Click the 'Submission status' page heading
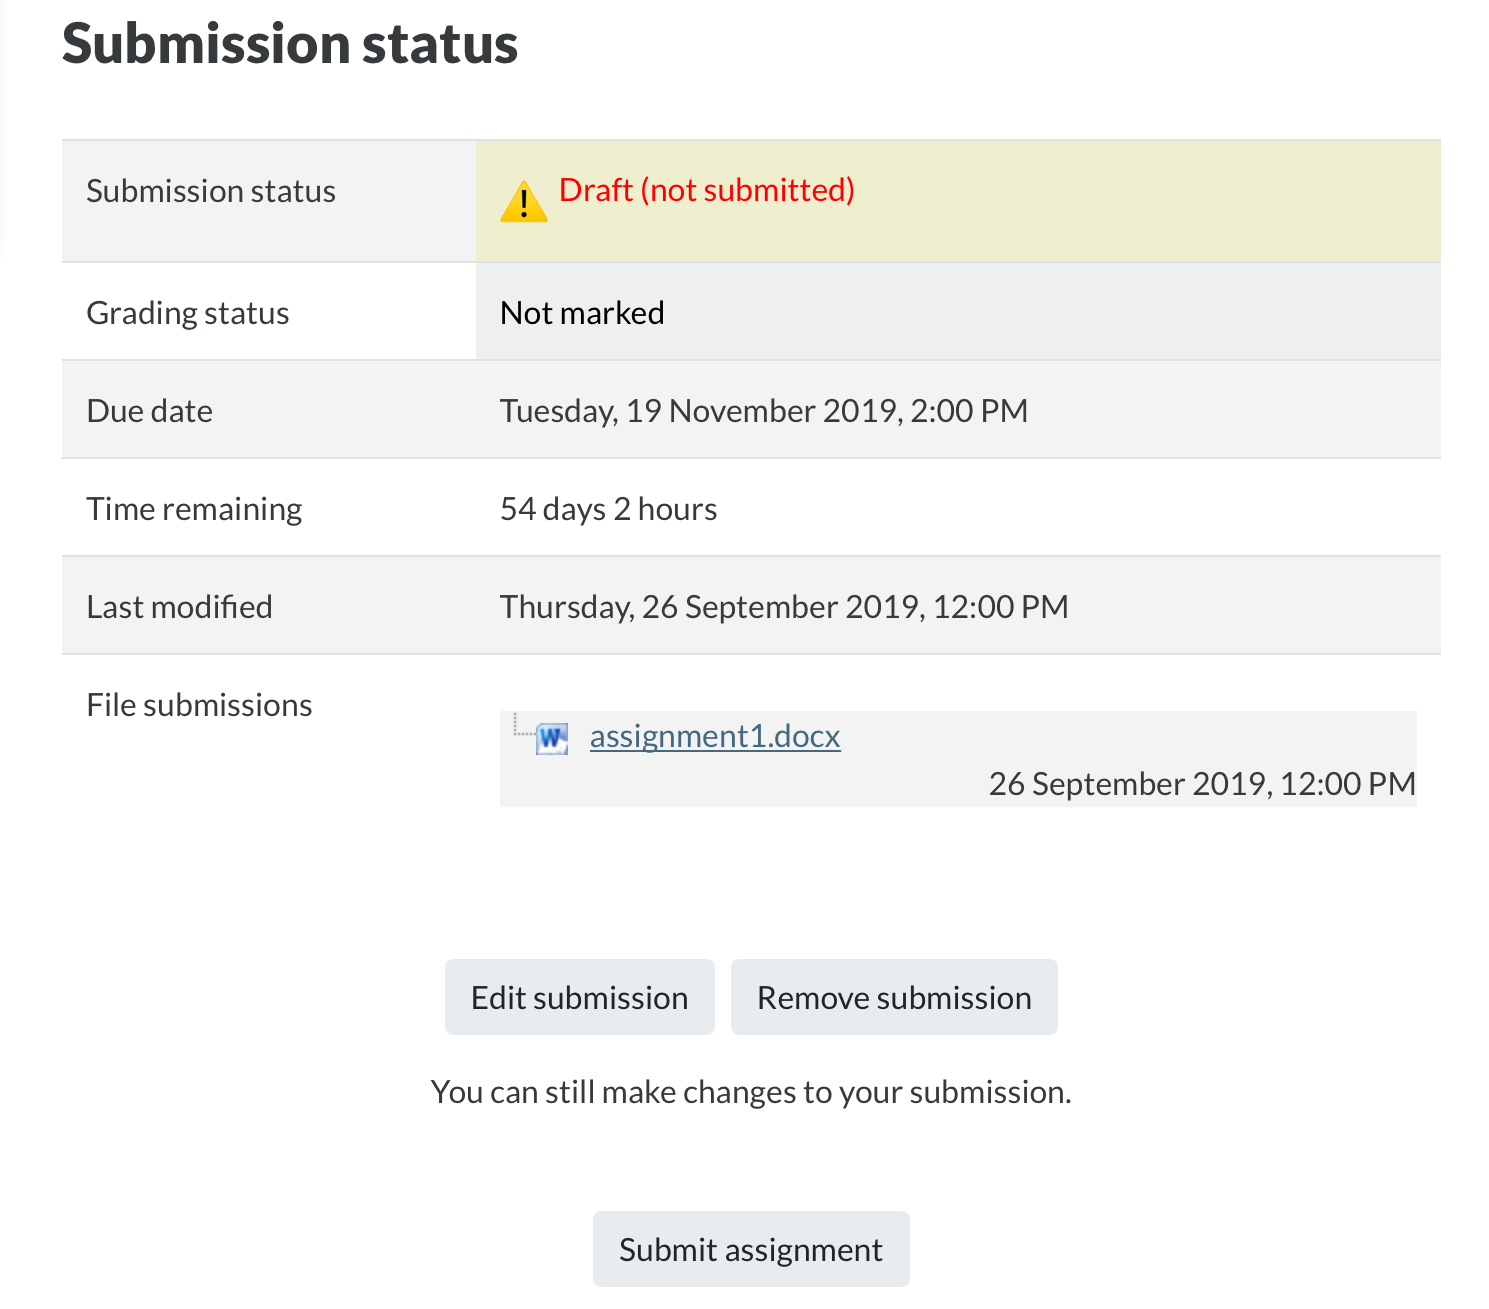The width and height of the screenshot is (1489, 1309). 290,43
